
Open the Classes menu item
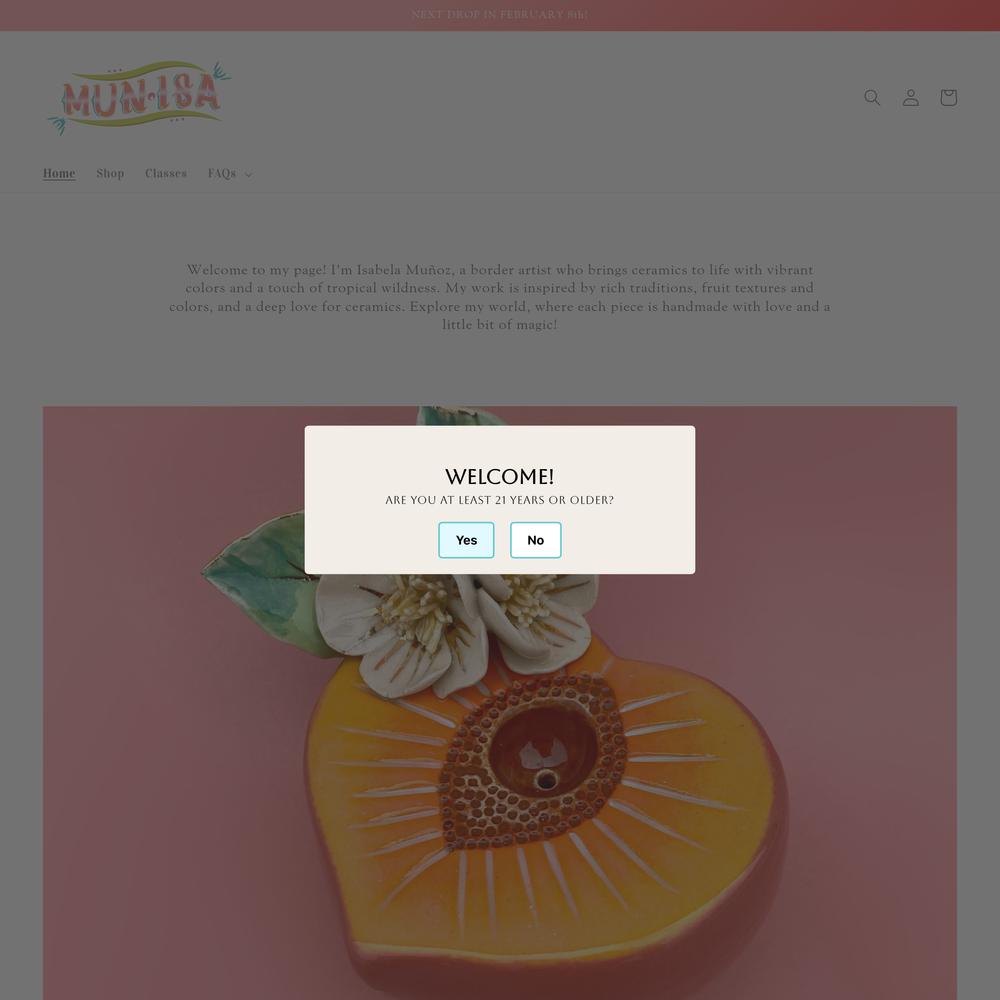tap(166, 173)
